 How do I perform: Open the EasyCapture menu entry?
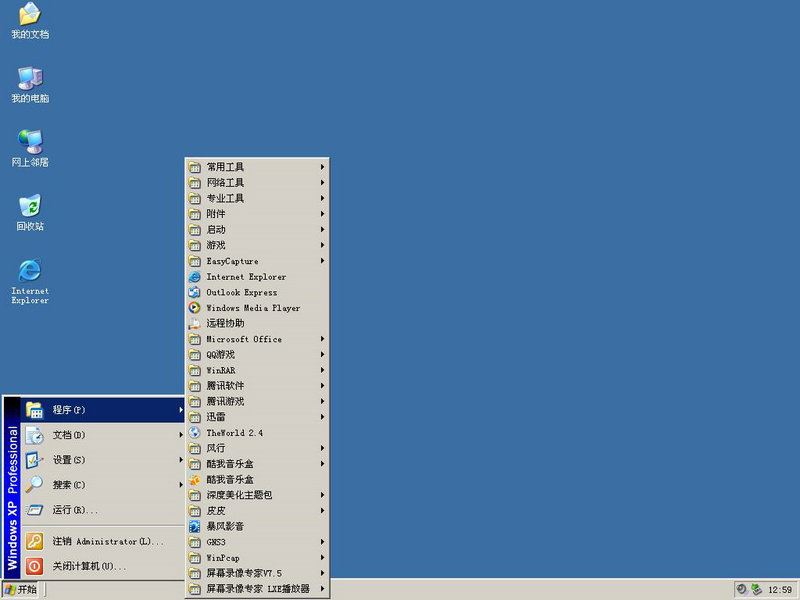[x=257, y=261]
